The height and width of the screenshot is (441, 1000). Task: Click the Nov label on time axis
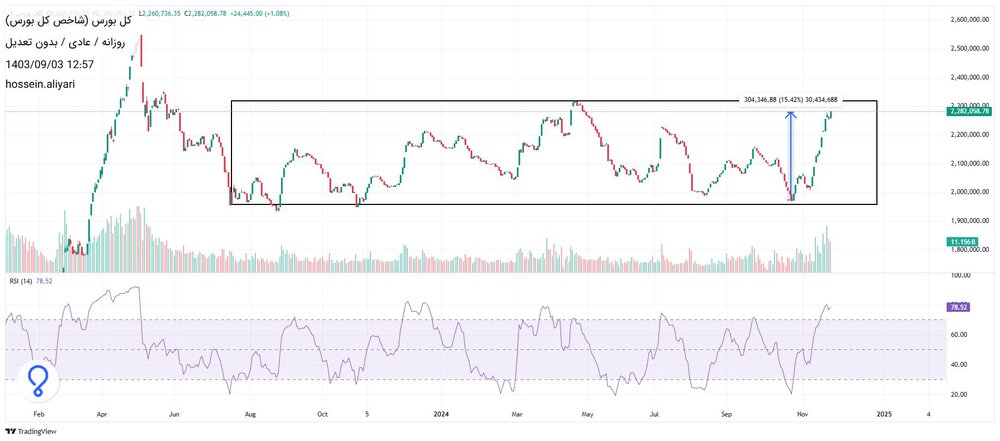pyautogui.click(x=800, y=412)
